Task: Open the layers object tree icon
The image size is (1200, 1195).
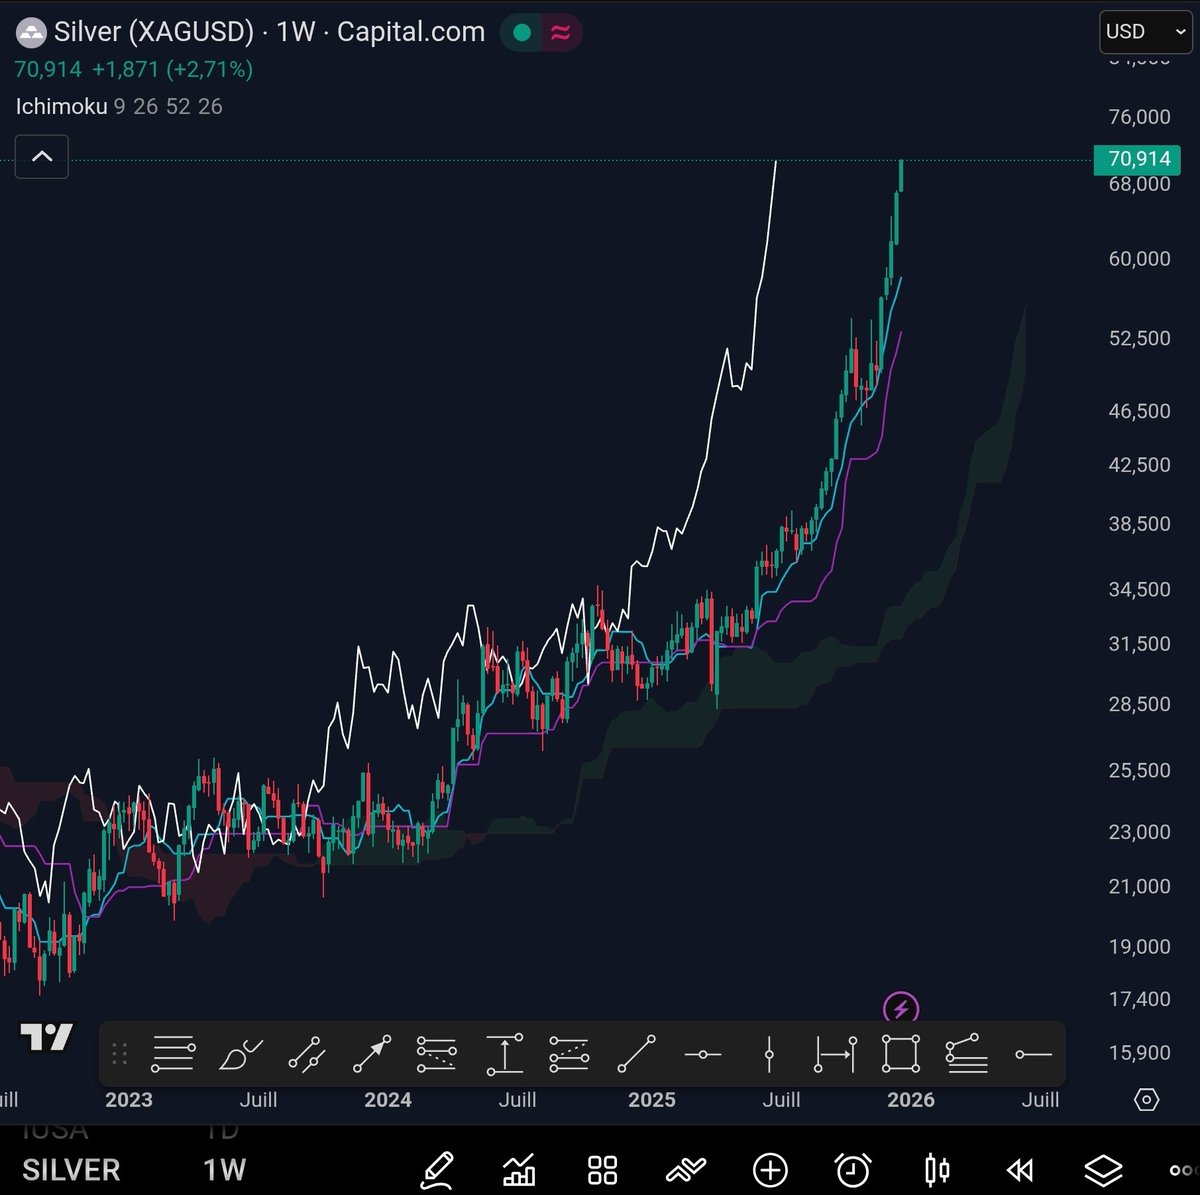Action: (1103, 1169)
